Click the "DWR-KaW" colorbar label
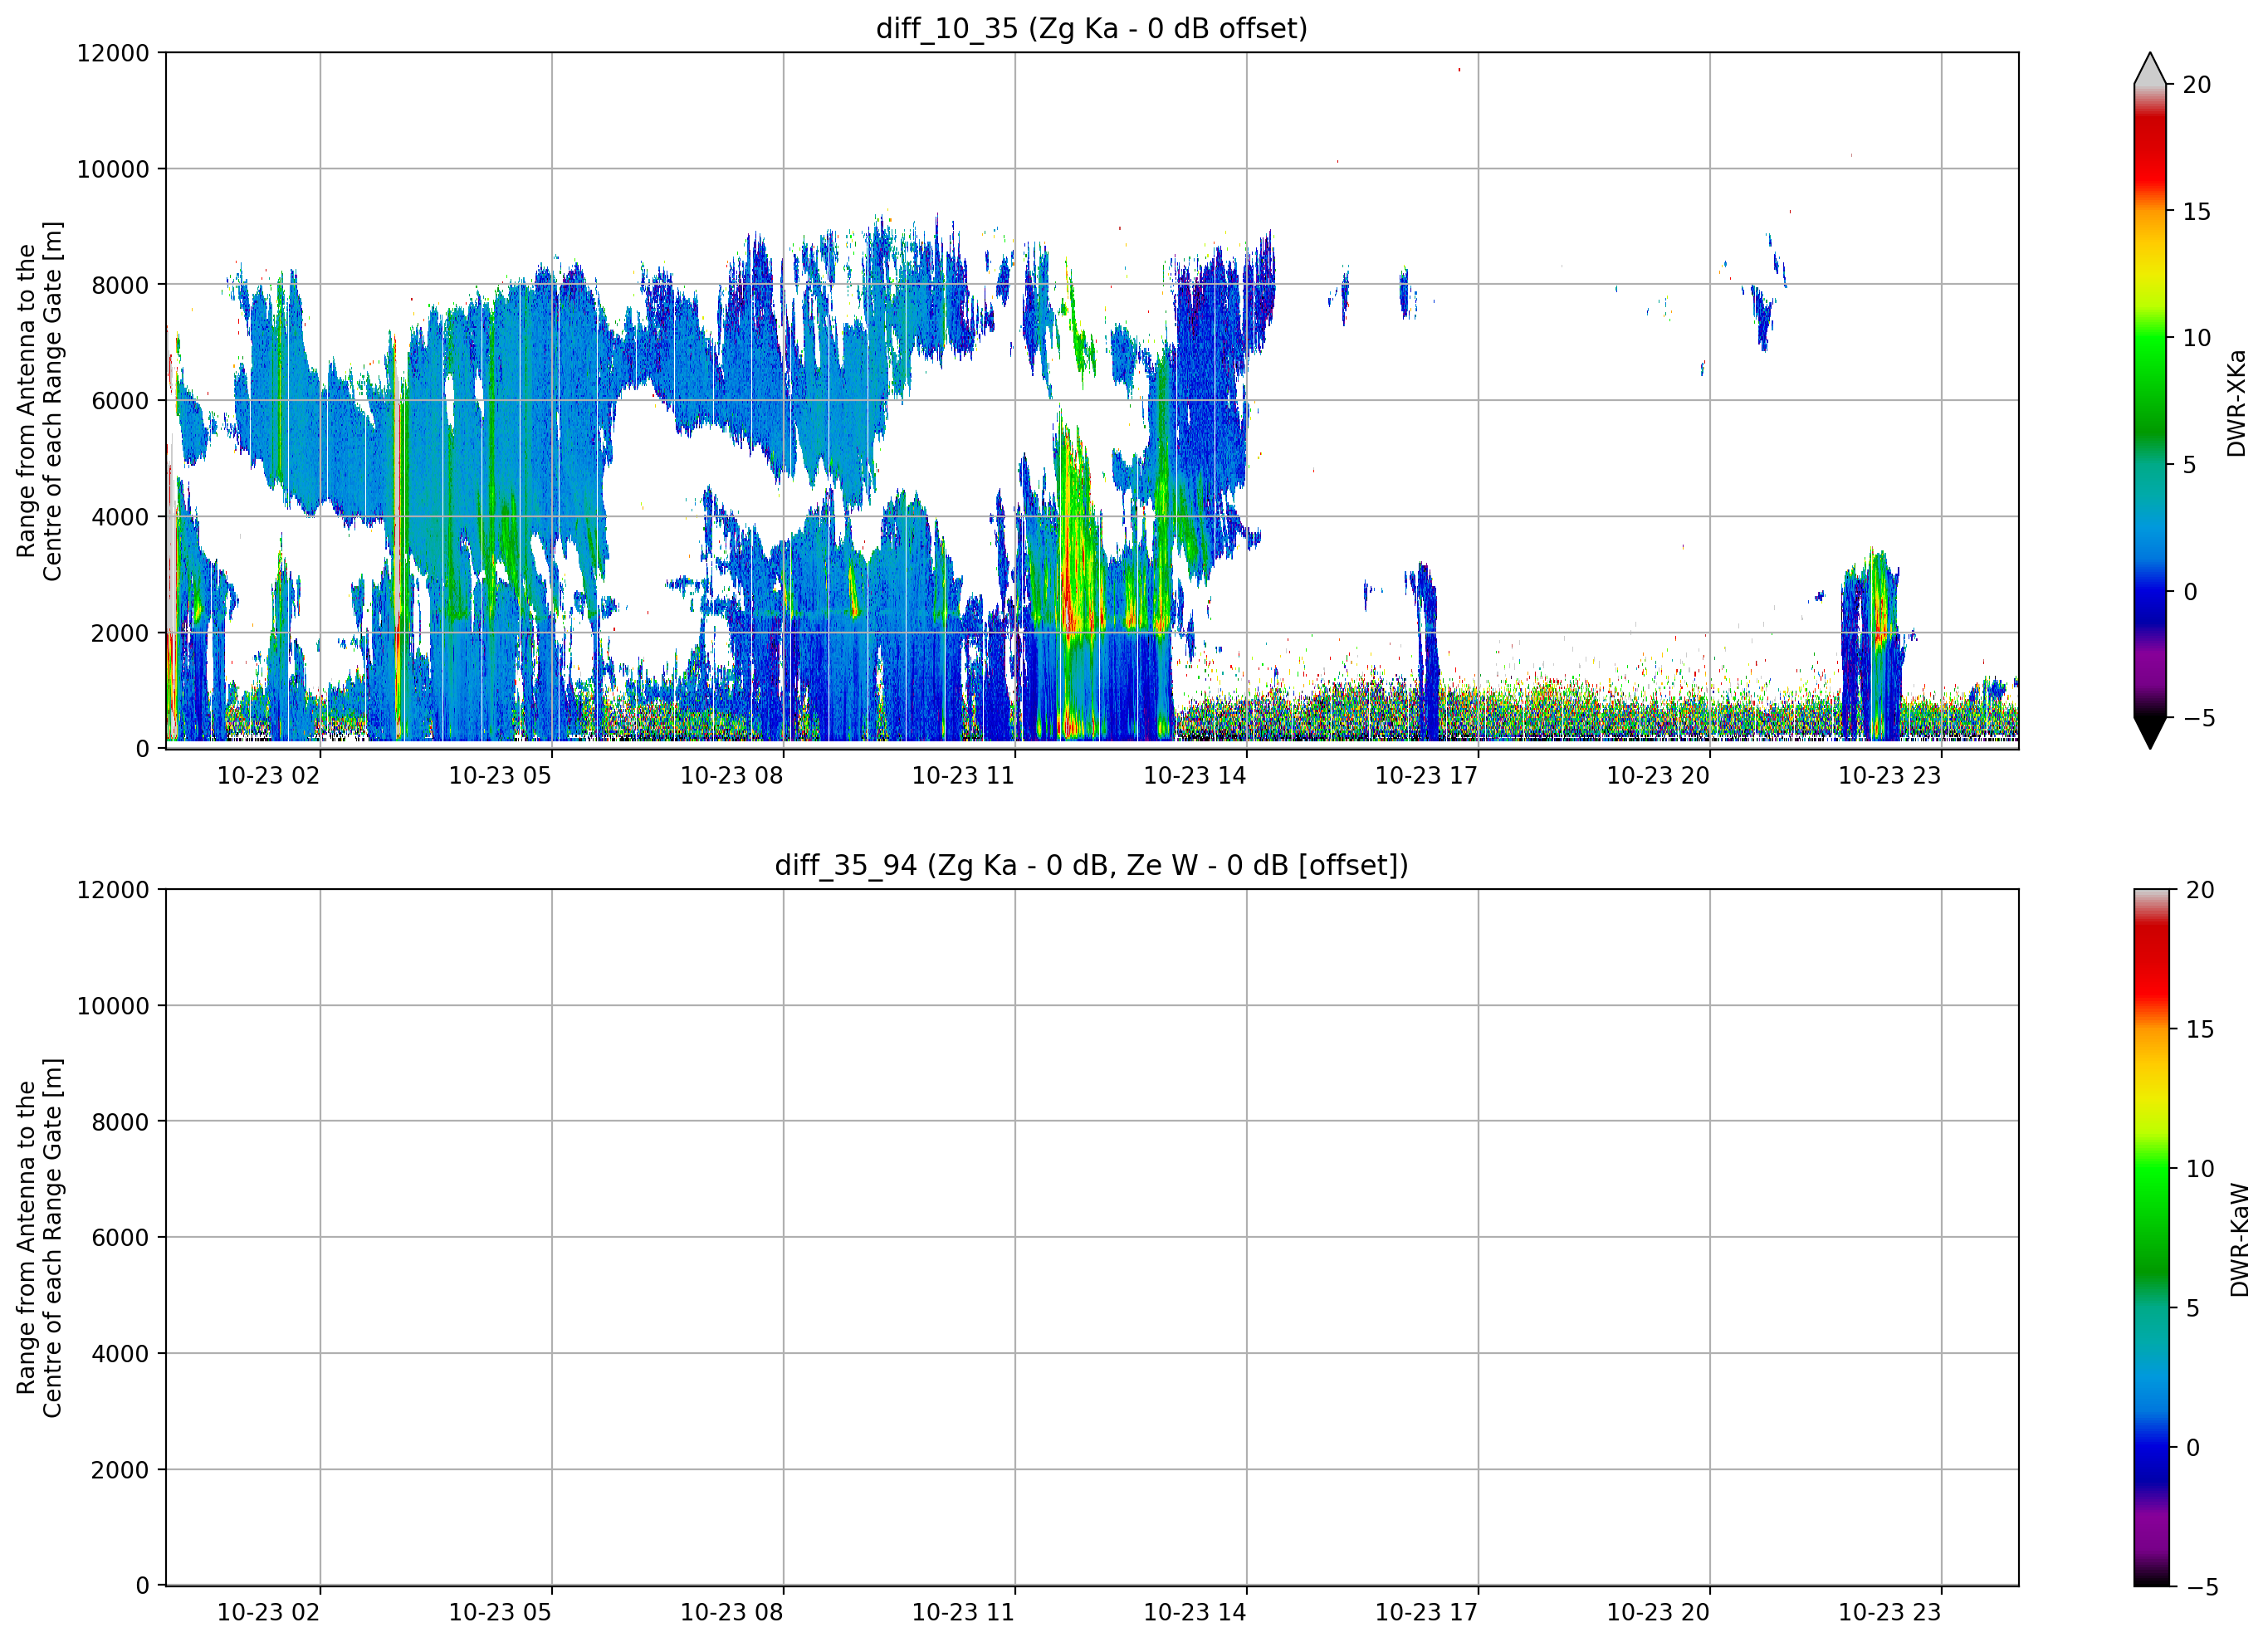Image resolution: width=2268 pixels, height=1642 pixels. coord(2239,1240)
